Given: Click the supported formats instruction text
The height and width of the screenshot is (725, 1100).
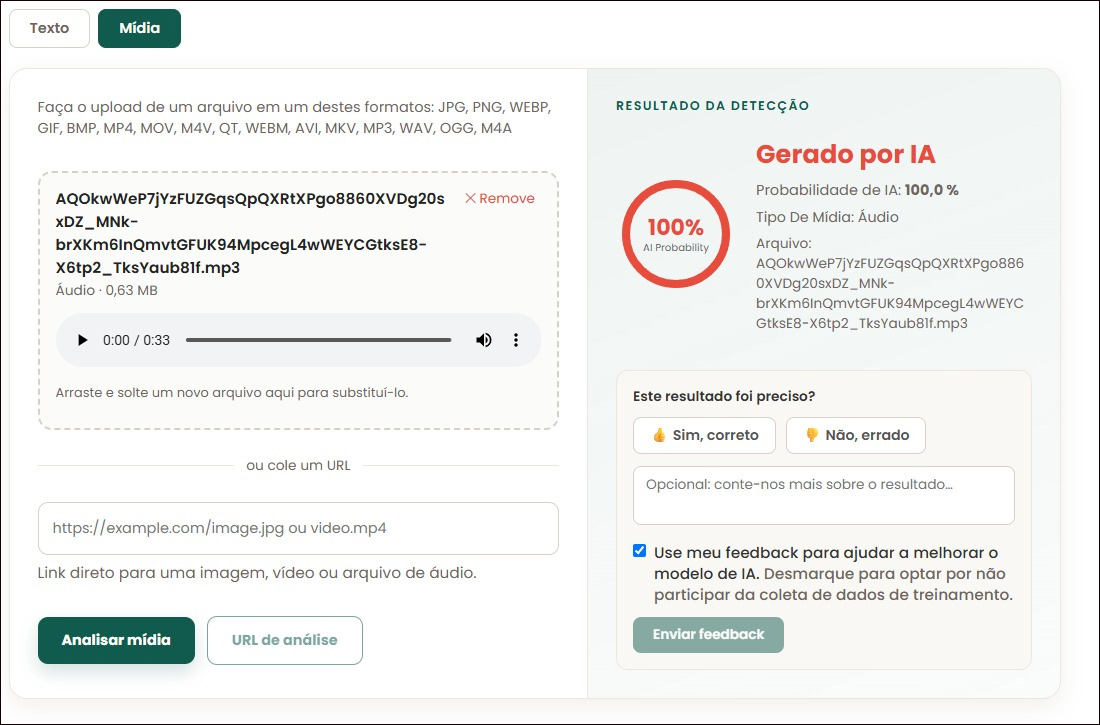Looking at the screenshot, I should click(295, 118).
